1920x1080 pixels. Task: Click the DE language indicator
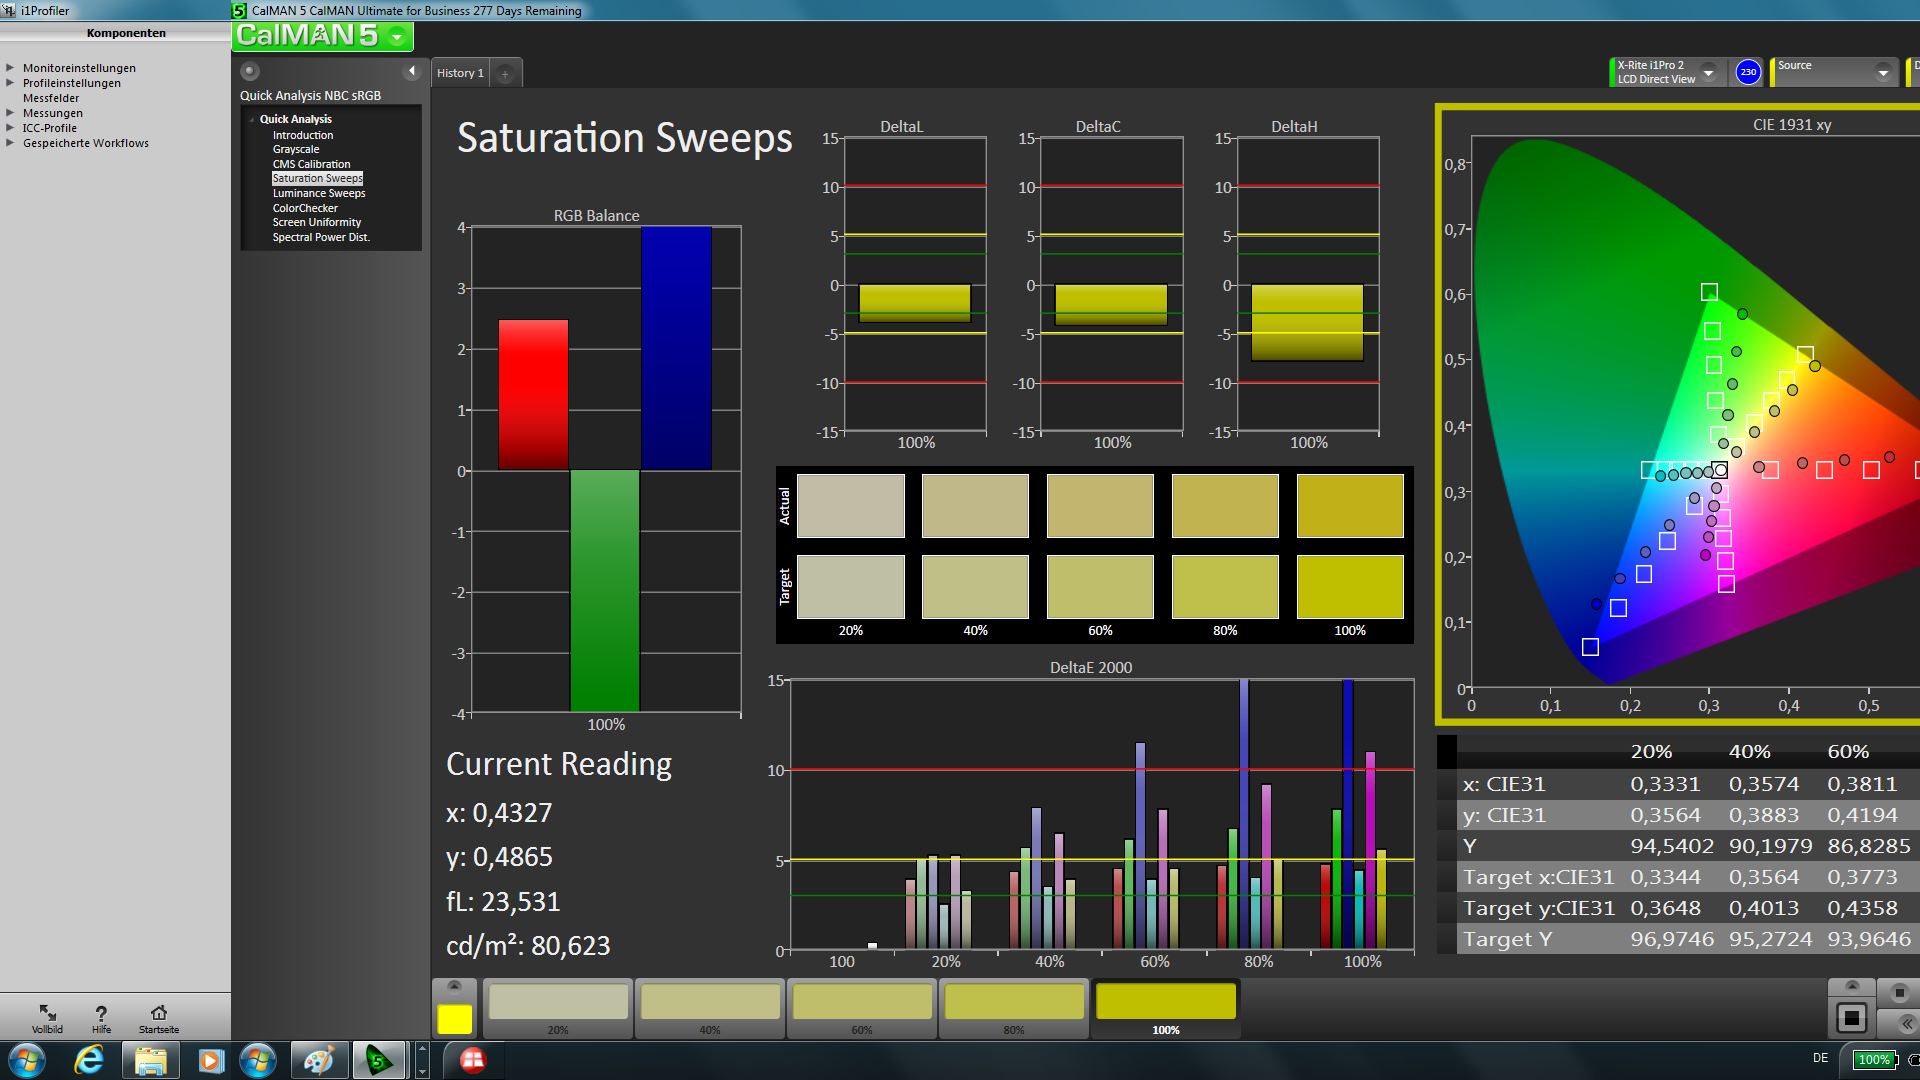[x=1820, y=1058]
